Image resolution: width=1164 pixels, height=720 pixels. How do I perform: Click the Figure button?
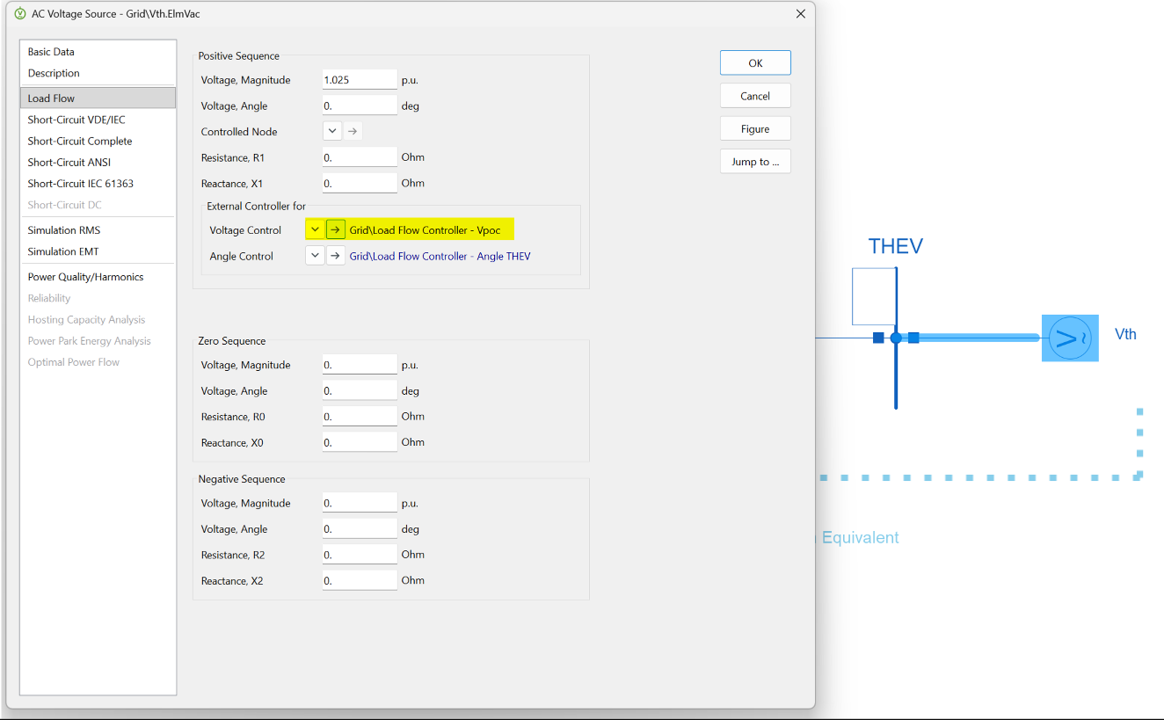point(755,129)
